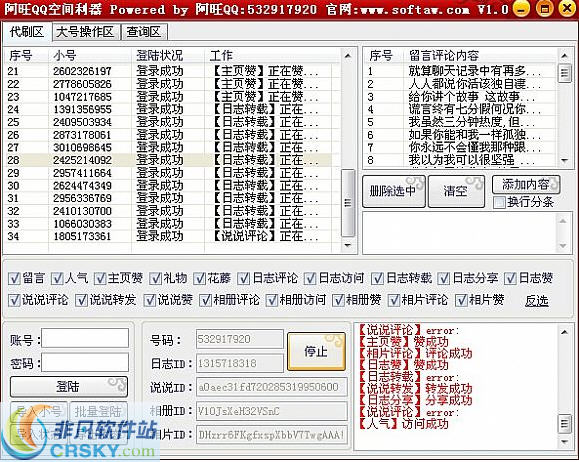Select the 代刷区 tab

(27, 32)
